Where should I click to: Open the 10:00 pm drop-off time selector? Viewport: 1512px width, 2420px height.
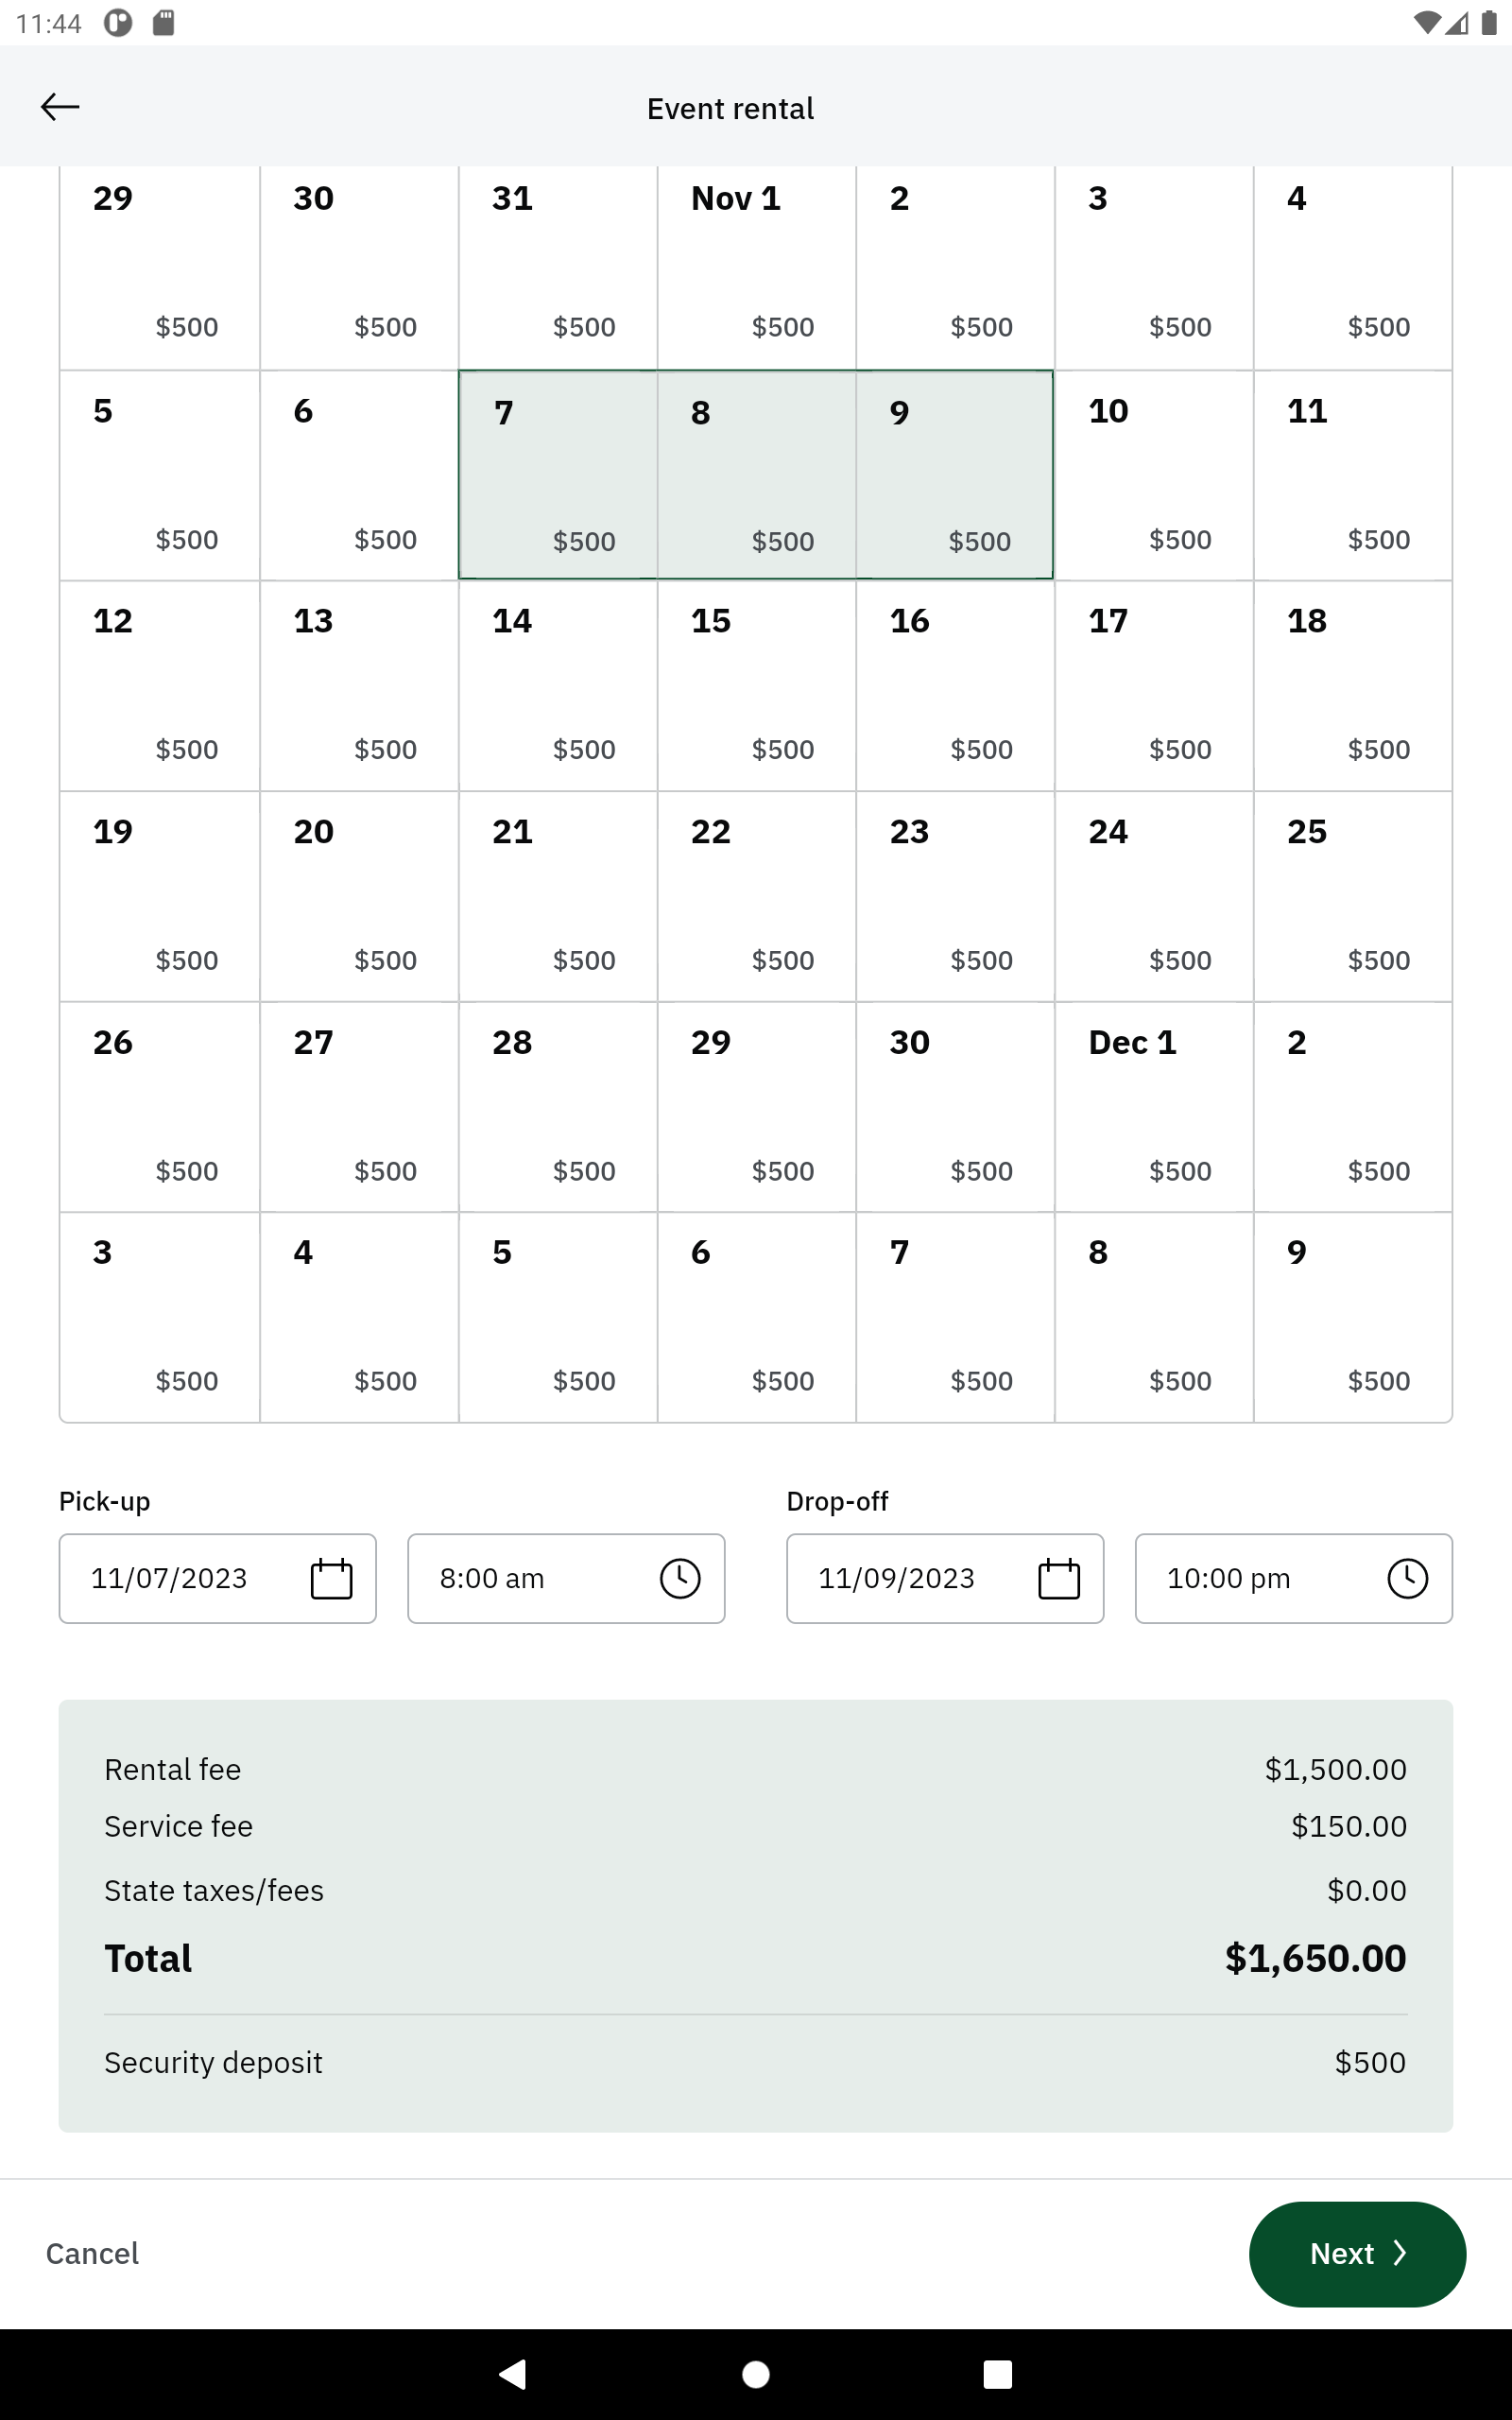click(1294, 1579)
